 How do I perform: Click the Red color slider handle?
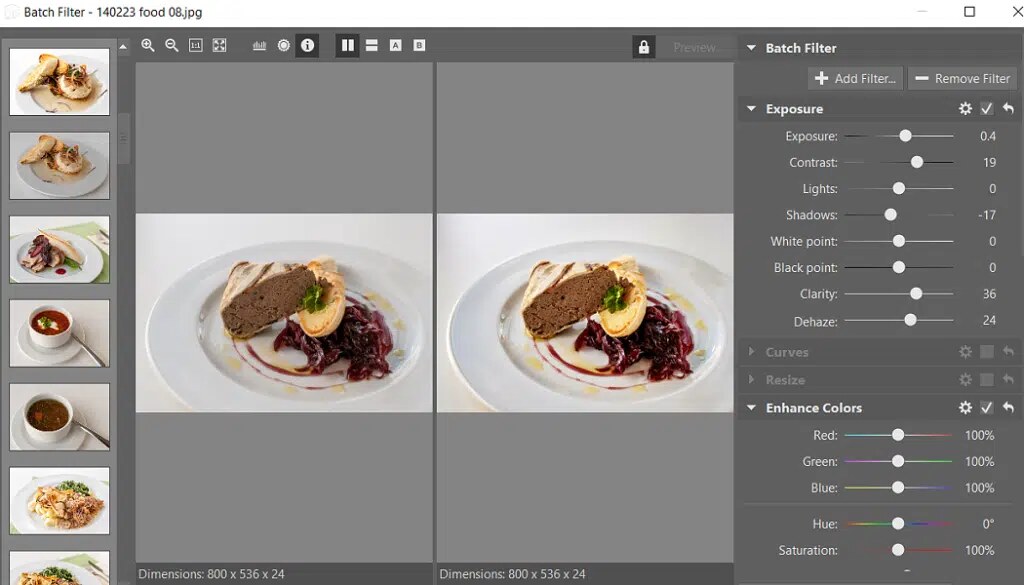[898, 435]
